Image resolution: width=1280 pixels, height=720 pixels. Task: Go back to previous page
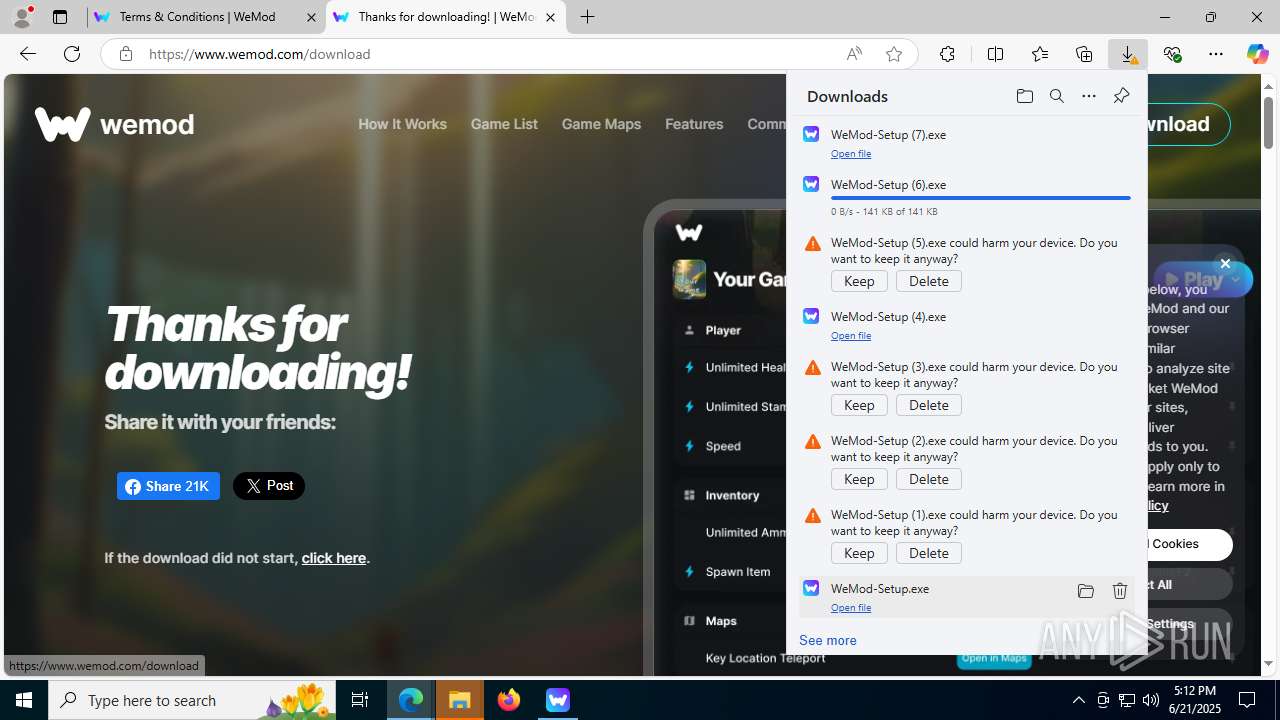pyautogui.click(x=28, y=54)
